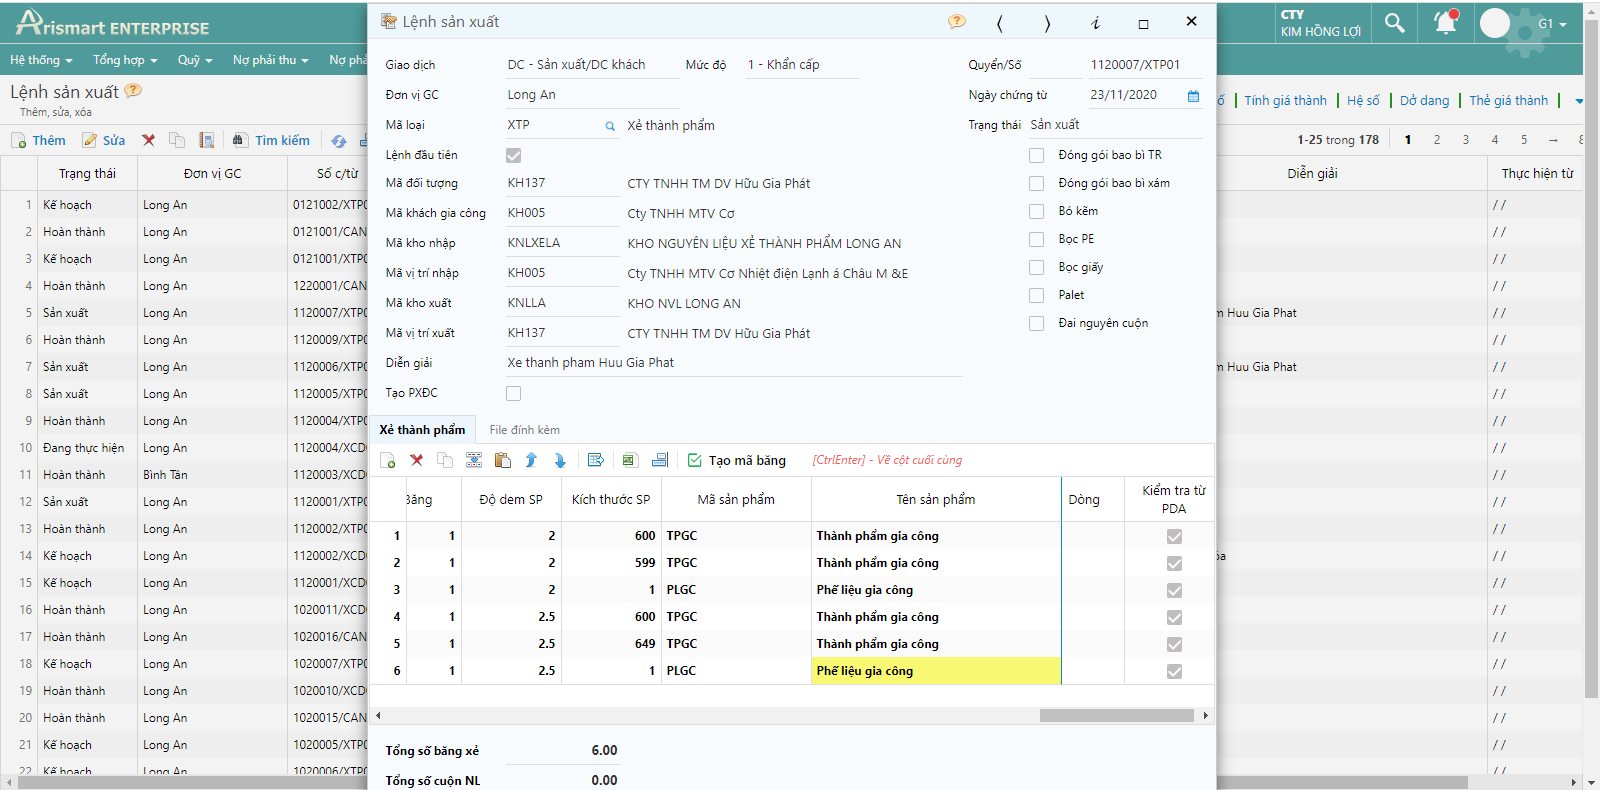
Task: Click the horizontal scrollbar in product grid
Action: click(1116, 715)
